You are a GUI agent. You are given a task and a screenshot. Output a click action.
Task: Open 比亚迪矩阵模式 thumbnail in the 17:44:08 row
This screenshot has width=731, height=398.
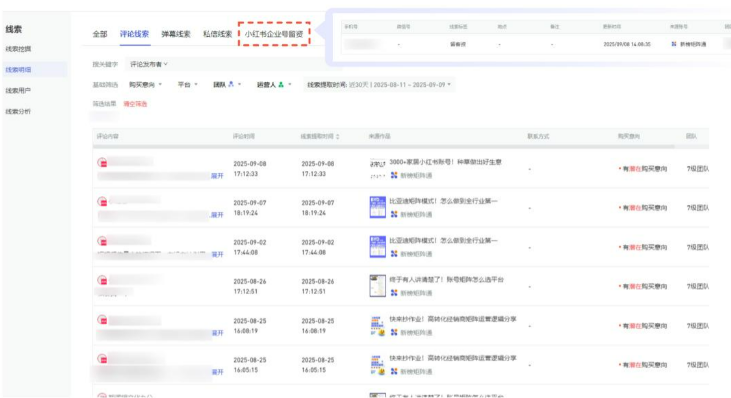coord(378,247)
